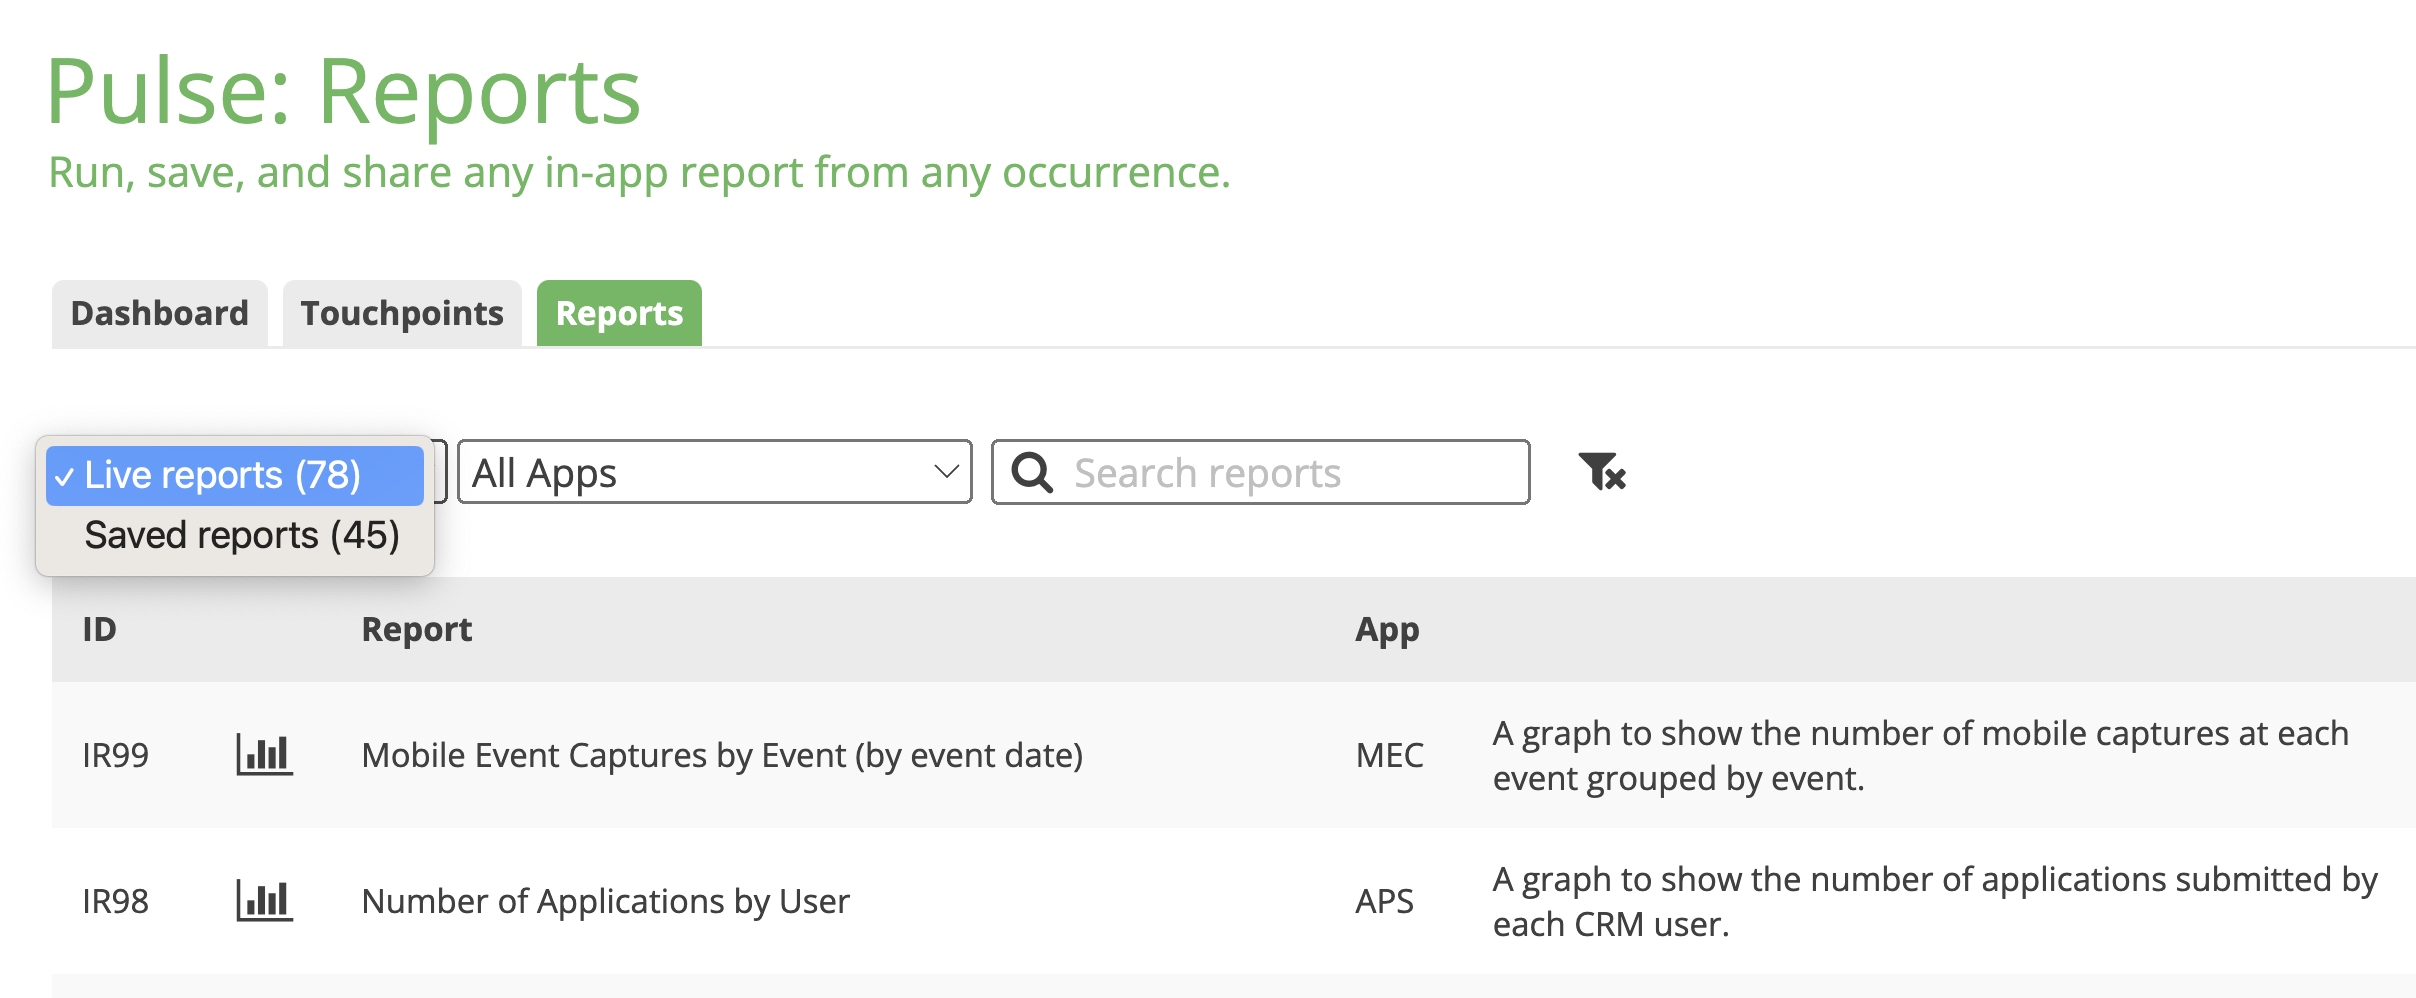Screen dimensions: 2416x998
Task: Click the bar chart icon for IR98
Action: pos(264,901)
